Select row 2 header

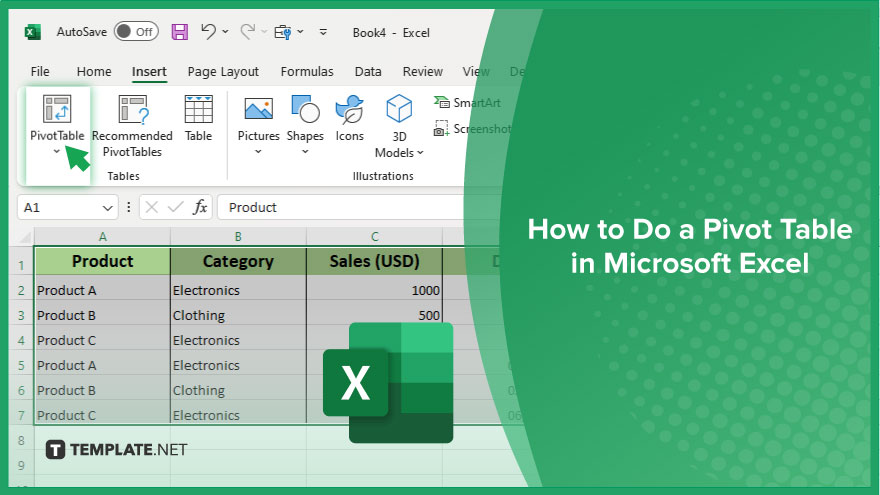[21, 290]
